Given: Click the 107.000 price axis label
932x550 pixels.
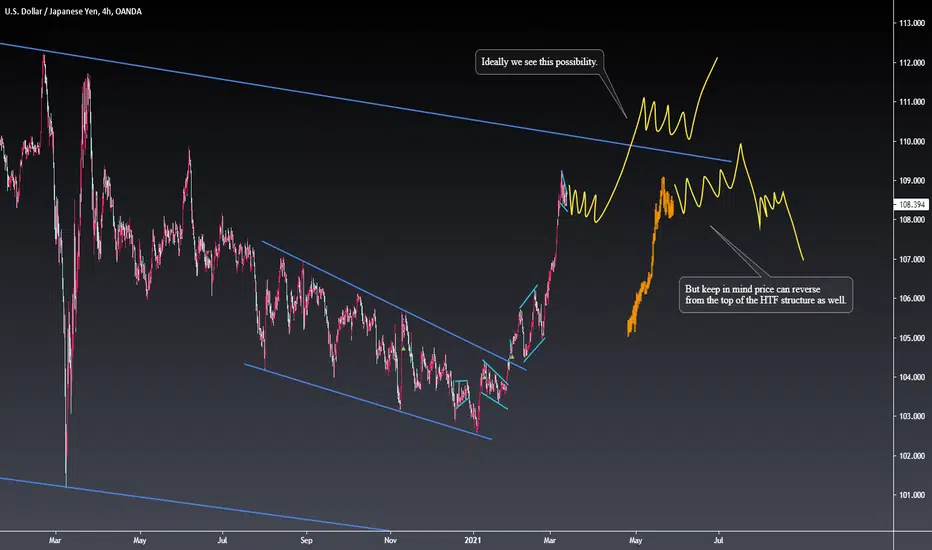Looking at the screenshot, I should (912, 259).
